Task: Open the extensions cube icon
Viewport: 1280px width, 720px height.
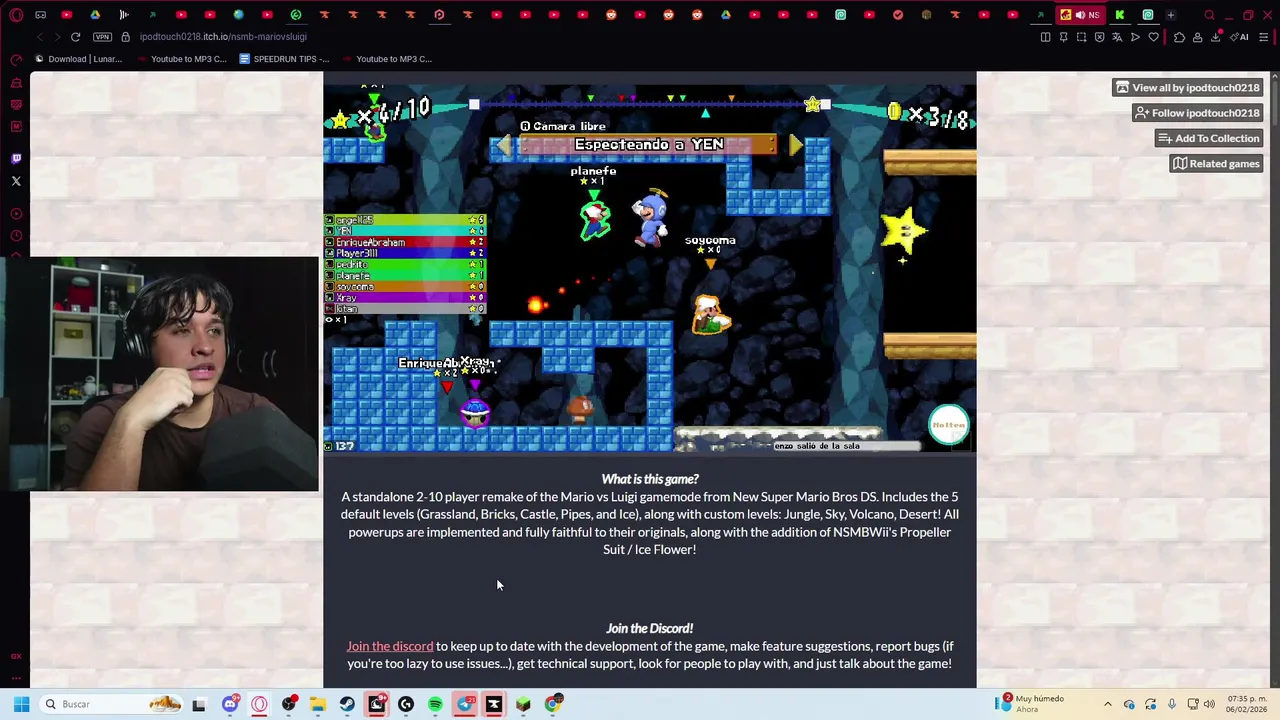Action: [x=1179, y=37]
